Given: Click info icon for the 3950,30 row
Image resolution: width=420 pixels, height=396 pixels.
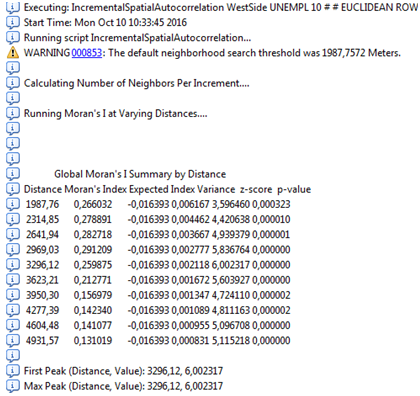Looking at the screenshot, I should pos(13,295).
